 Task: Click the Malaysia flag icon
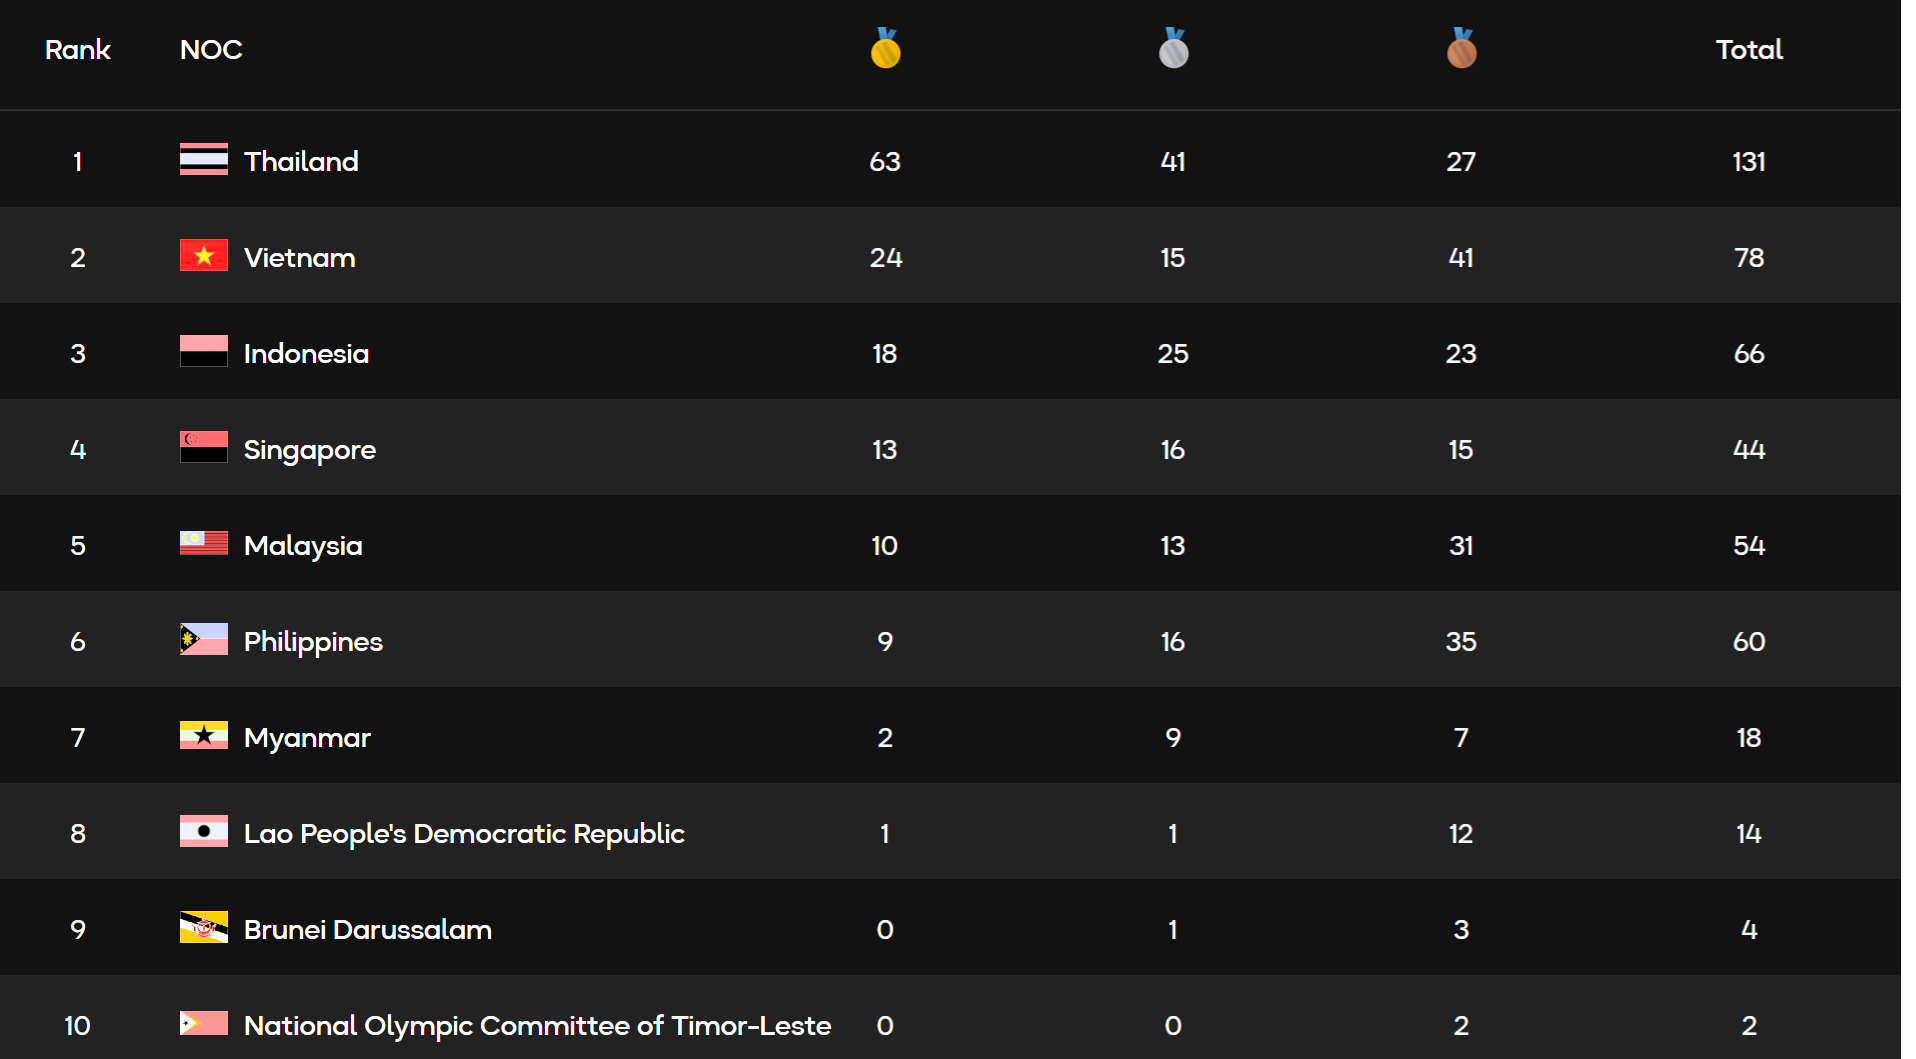[204, 543]
